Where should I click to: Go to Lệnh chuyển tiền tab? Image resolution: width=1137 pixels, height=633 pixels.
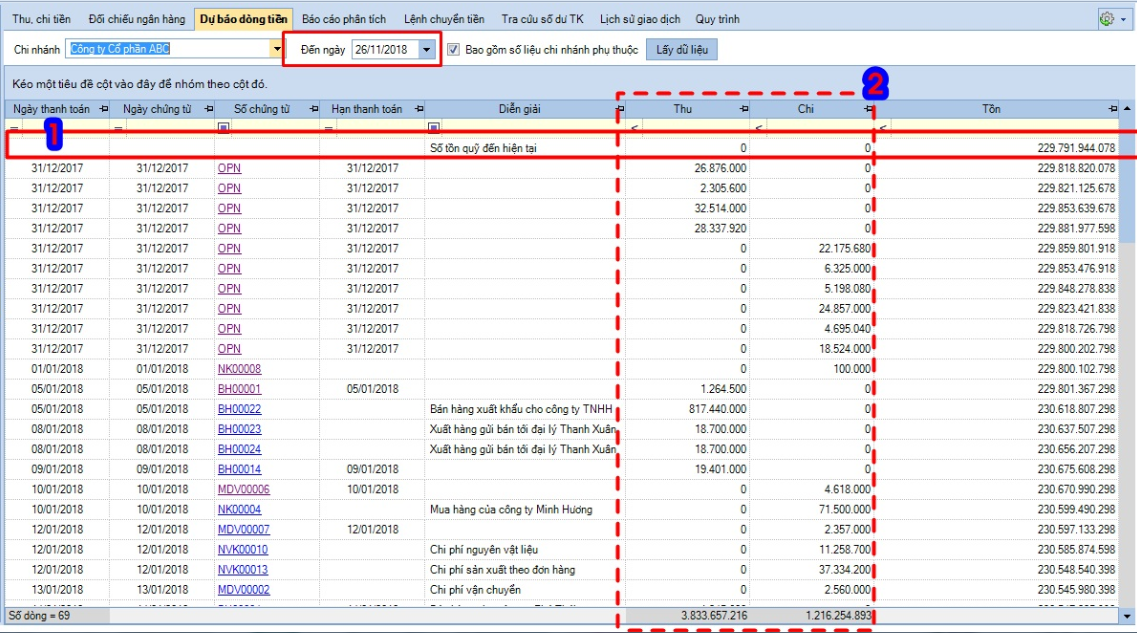pyautogui.click(x=444, y=19)
